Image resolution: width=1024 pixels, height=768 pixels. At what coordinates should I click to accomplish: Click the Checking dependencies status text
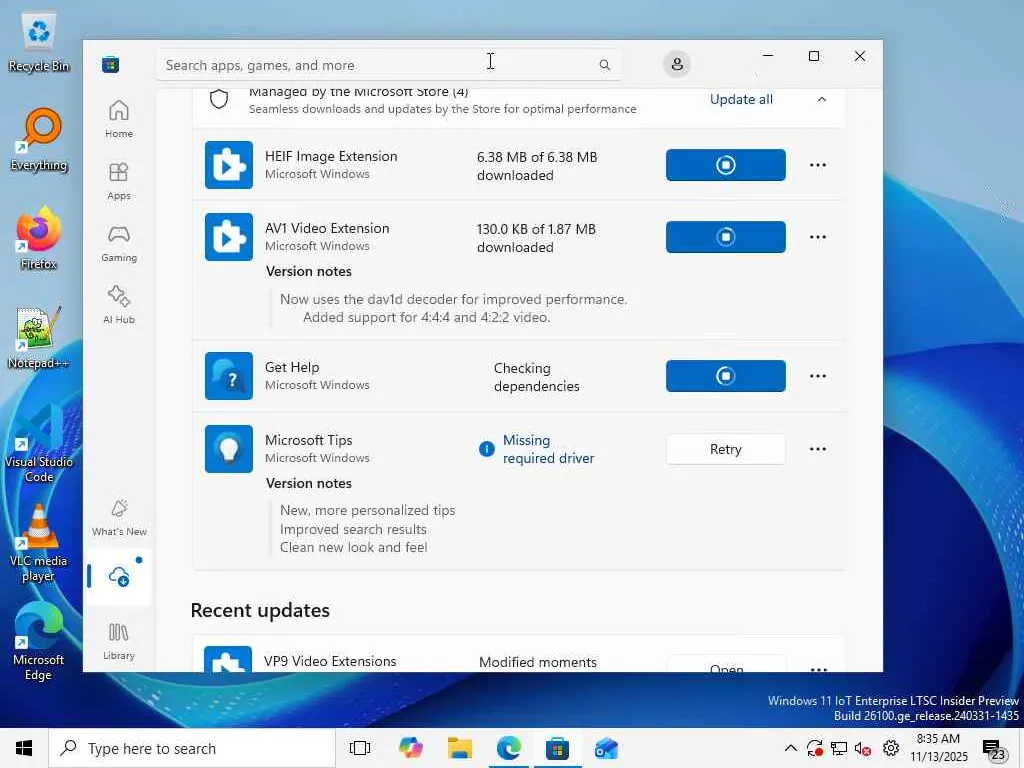coord(536,377)
